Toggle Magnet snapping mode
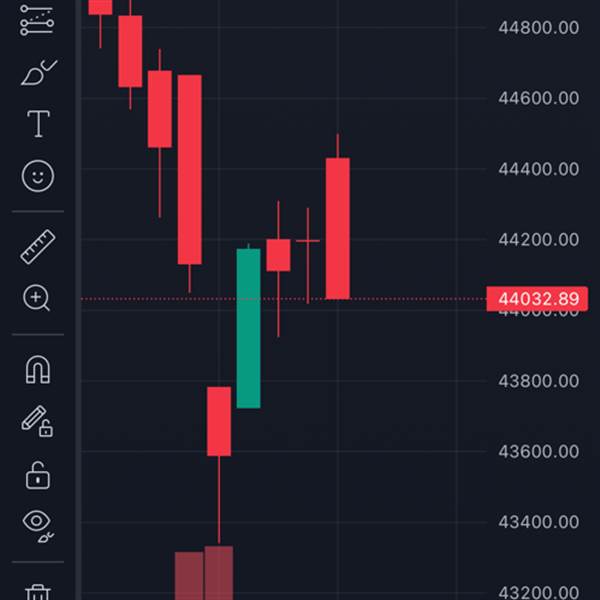The height and width of the screenshot is (600, 600). pyautogui.click(x=38, y=370)
